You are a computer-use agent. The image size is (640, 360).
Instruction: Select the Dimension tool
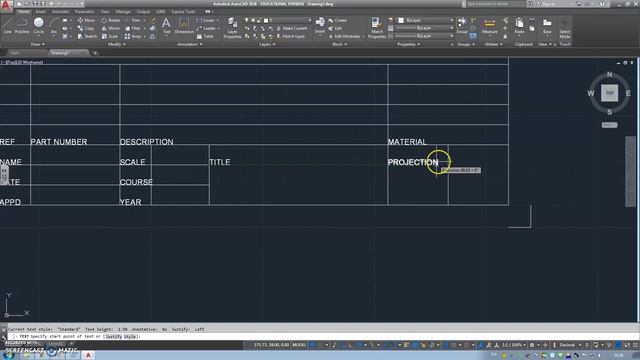184,25
